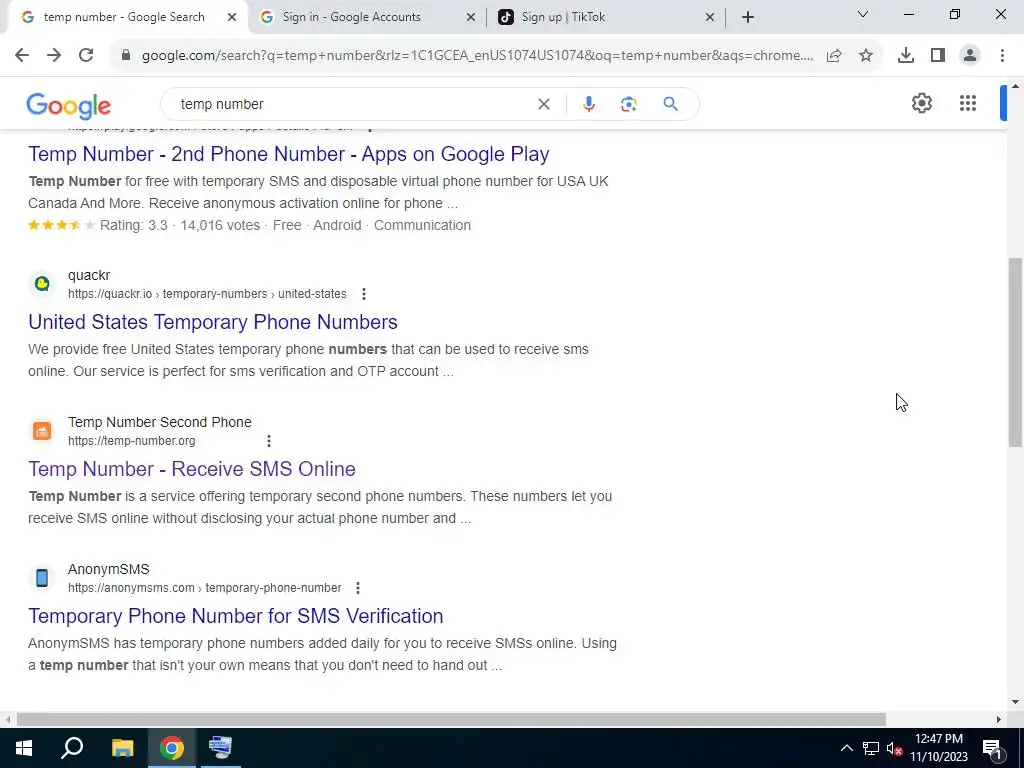Search by image with Google Lens

[628, 104]
